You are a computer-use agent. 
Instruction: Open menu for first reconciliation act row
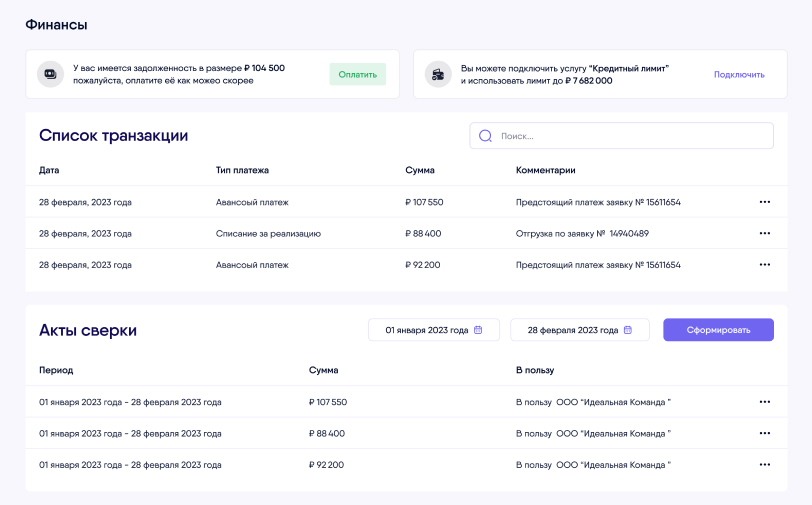pos(764,402)
